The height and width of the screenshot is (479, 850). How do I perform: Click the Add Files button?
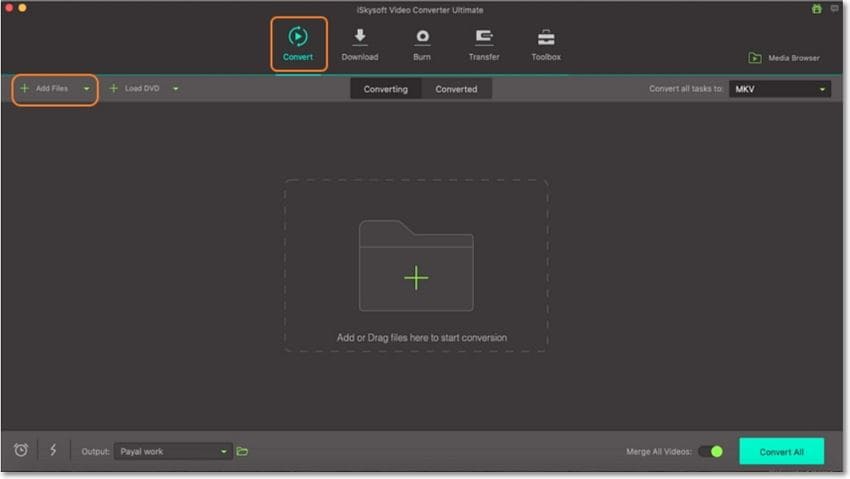click(44, 88)
